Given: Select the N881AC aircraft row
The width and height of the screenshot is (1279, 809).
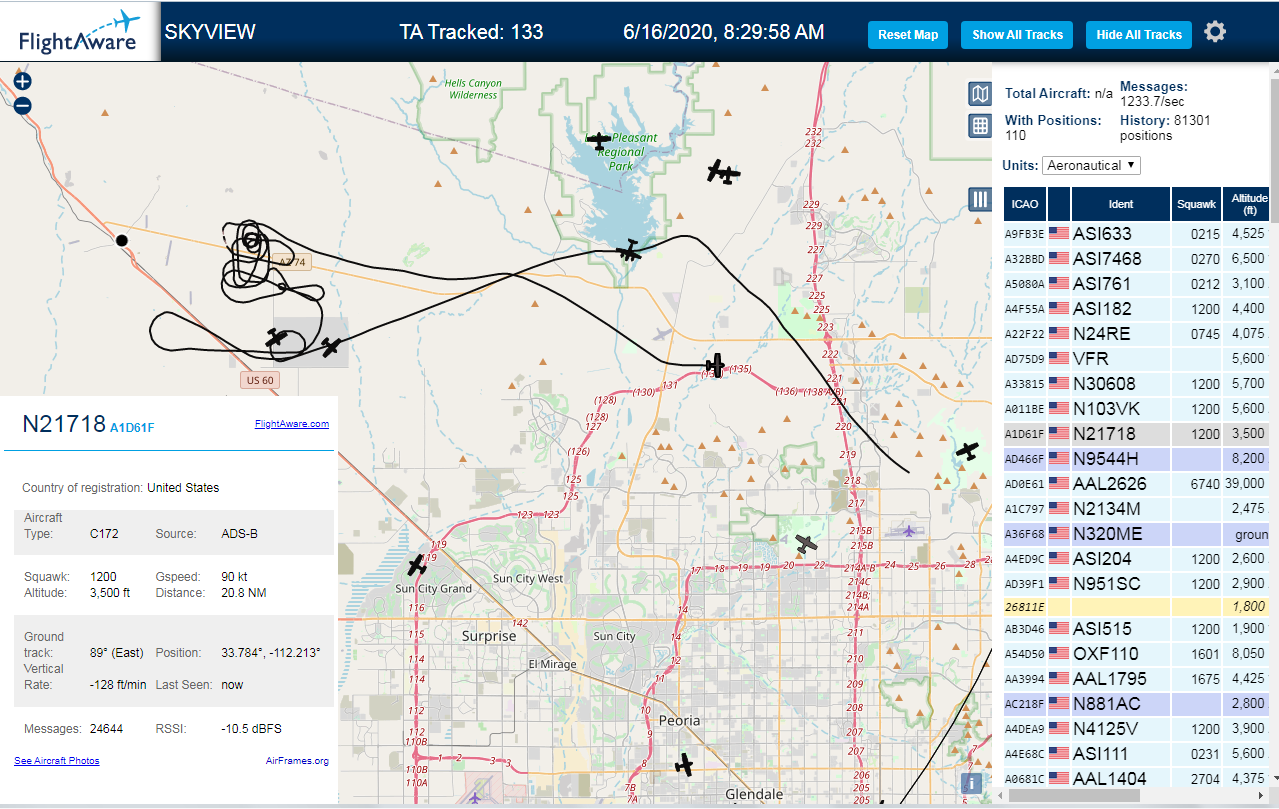Looking at the screenshot, I should (1137, 704).
